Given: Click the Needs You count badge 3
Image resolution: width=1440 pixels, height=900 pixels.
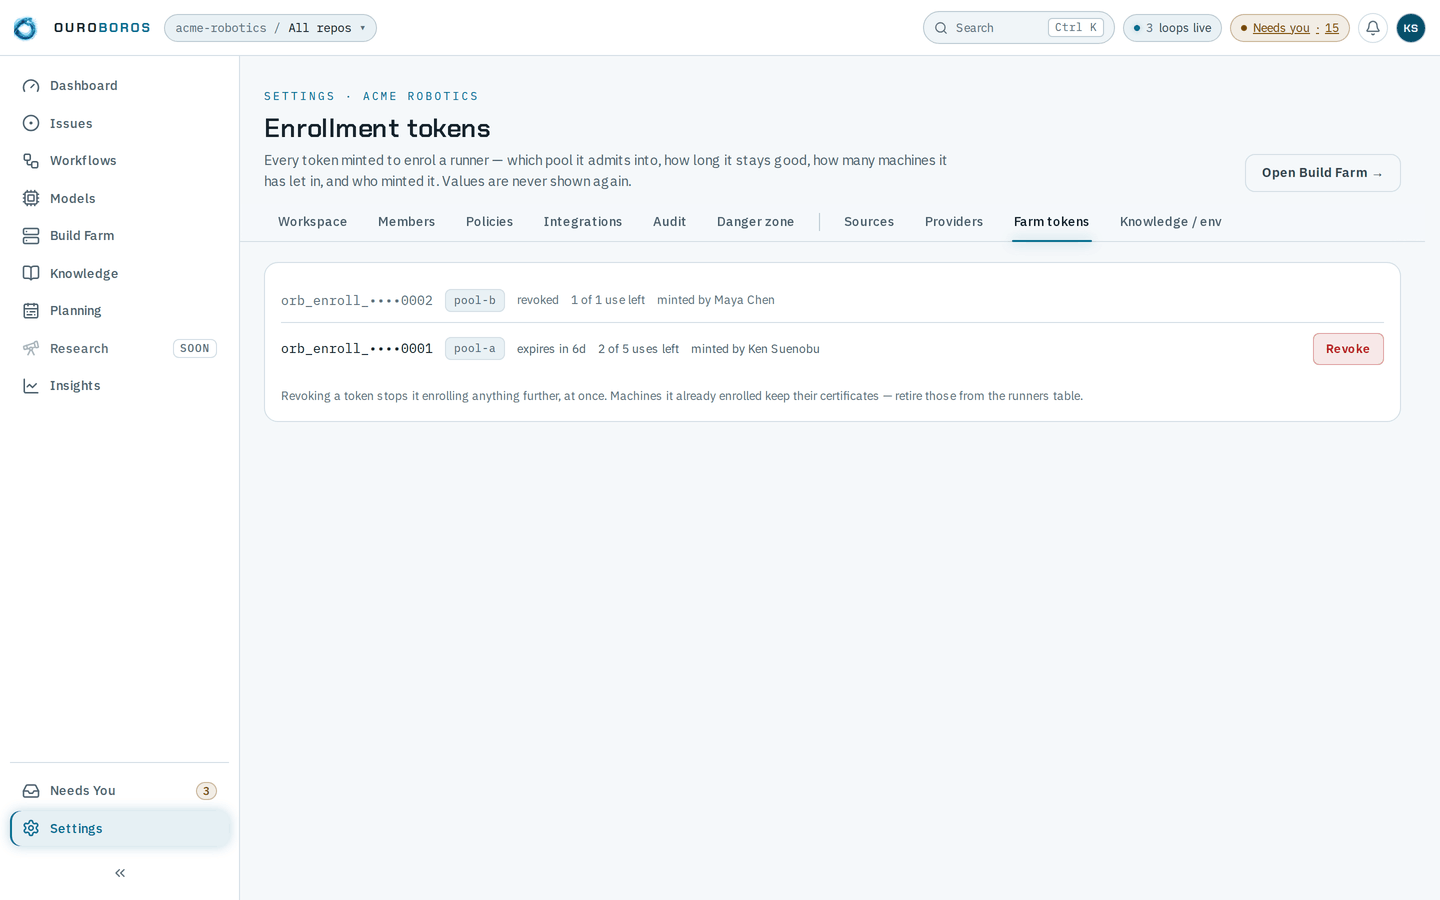Looking at the screenshot, I should (206, 791).
